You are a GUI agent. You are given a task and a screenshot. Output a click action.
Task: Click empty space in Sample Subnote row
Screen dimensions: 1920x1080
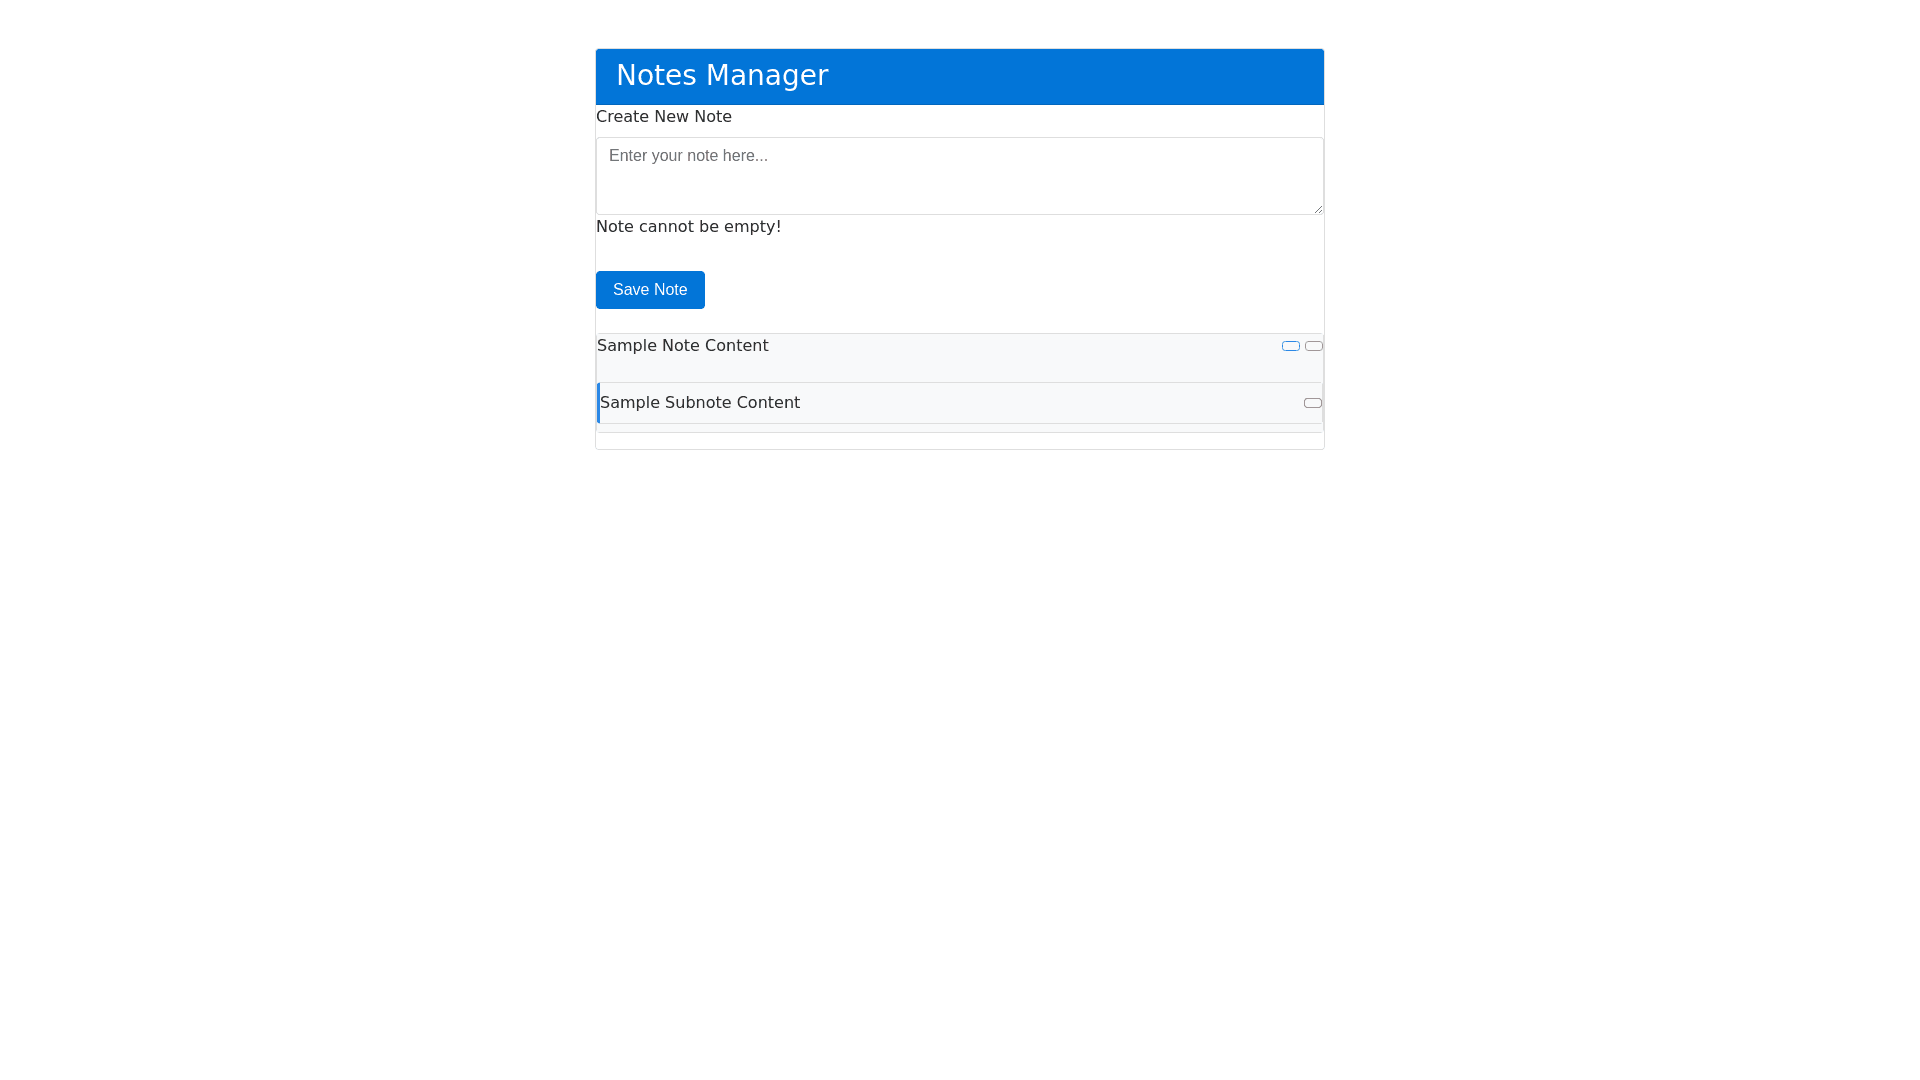[x=1050, y=403]
